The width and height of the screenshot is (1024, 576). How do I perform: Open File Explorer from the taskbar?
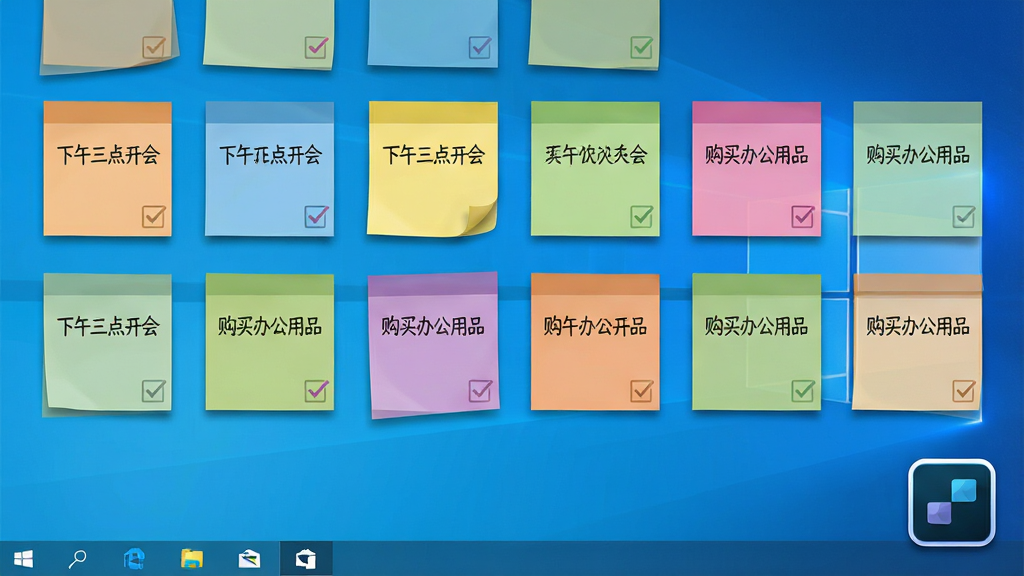(192, 559)
